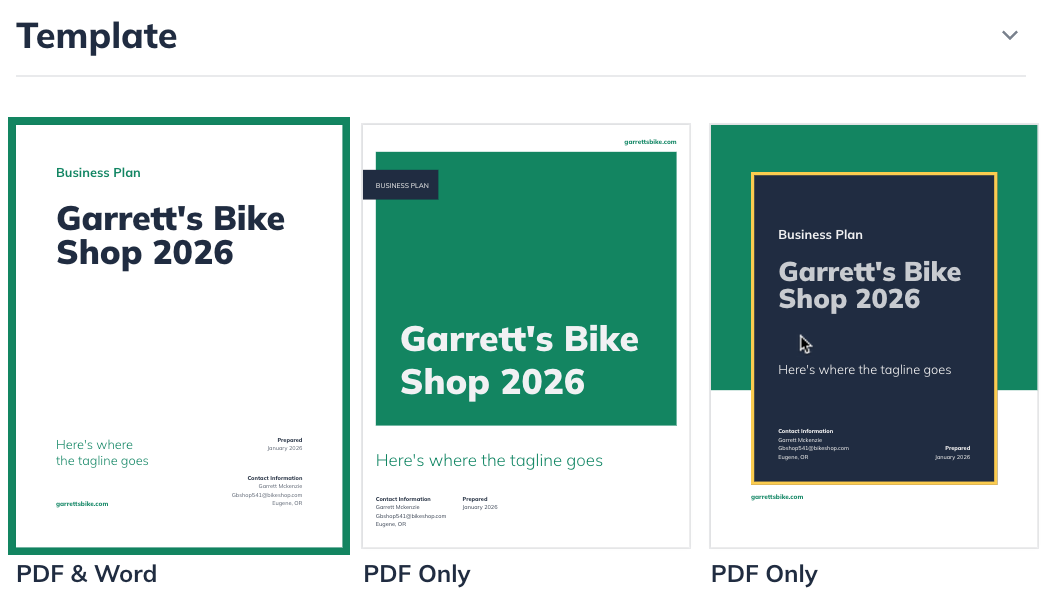Click the first PDF Only label

[x=417, y=574]
